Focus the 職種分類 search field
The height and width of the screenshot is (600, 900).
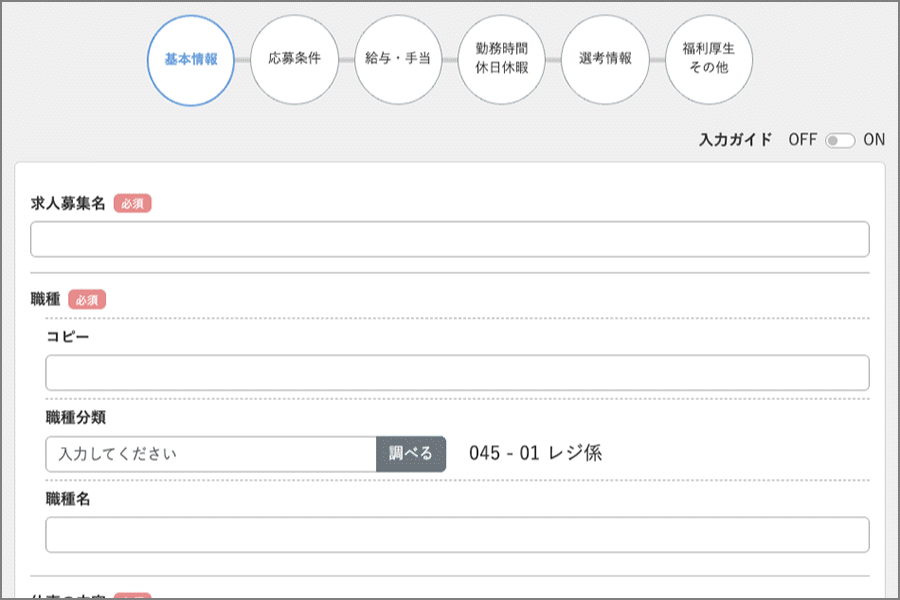coord(210,454)
